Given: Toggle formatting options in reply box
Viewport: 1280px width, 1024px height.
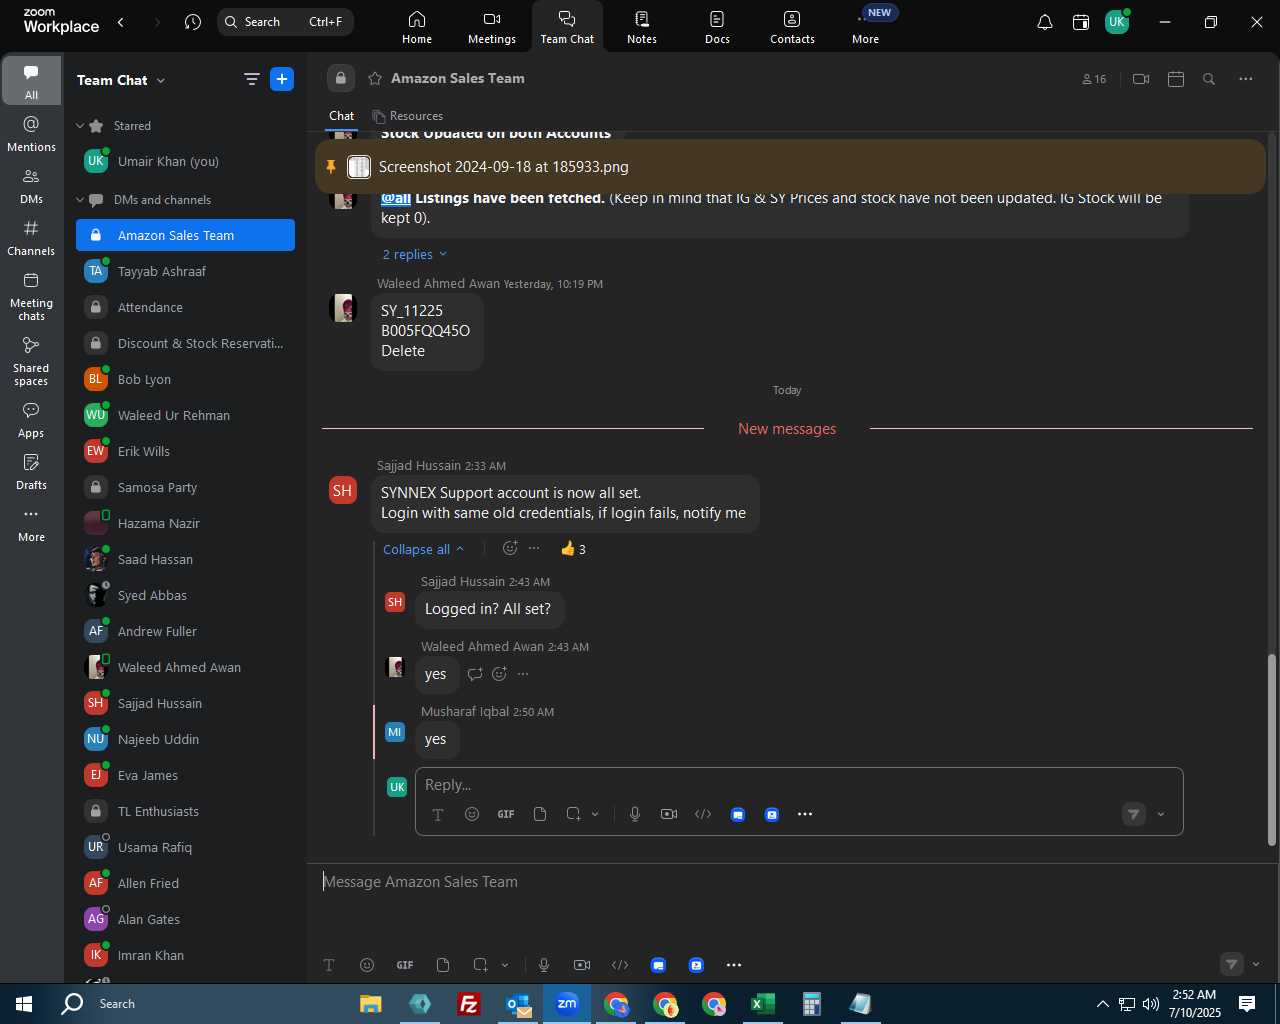Looking at the screenshot, I should pyautogui.click(x=438, y=814).
